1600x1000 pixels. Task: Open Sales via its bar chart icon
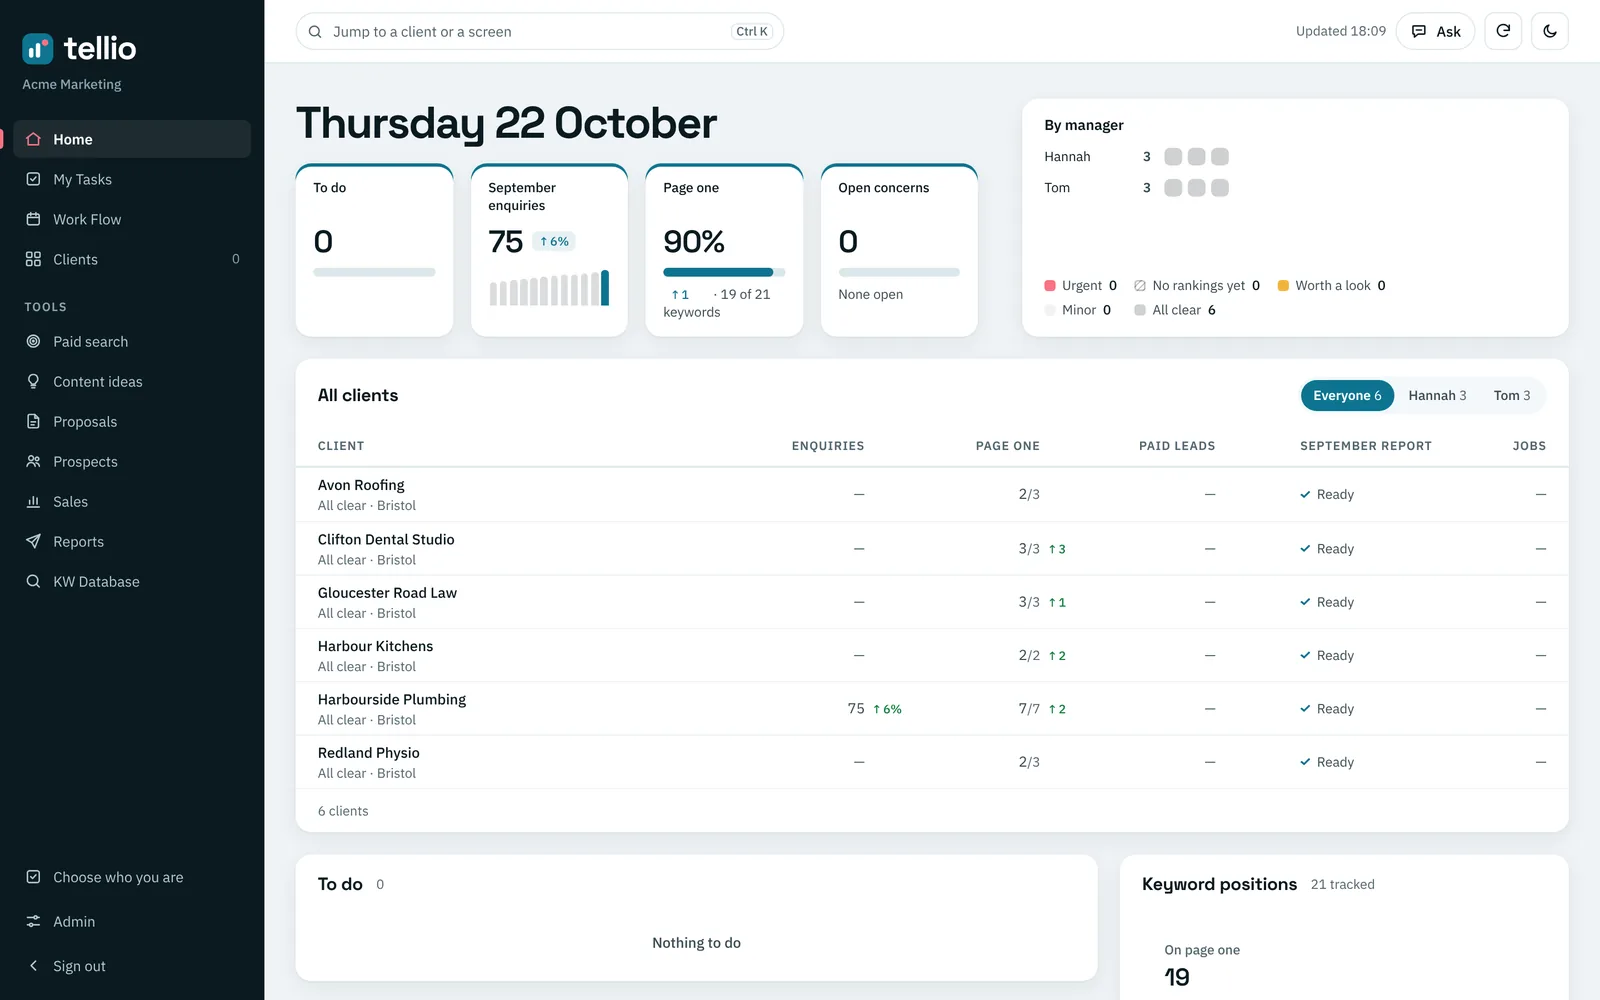(x=33, y=501)
